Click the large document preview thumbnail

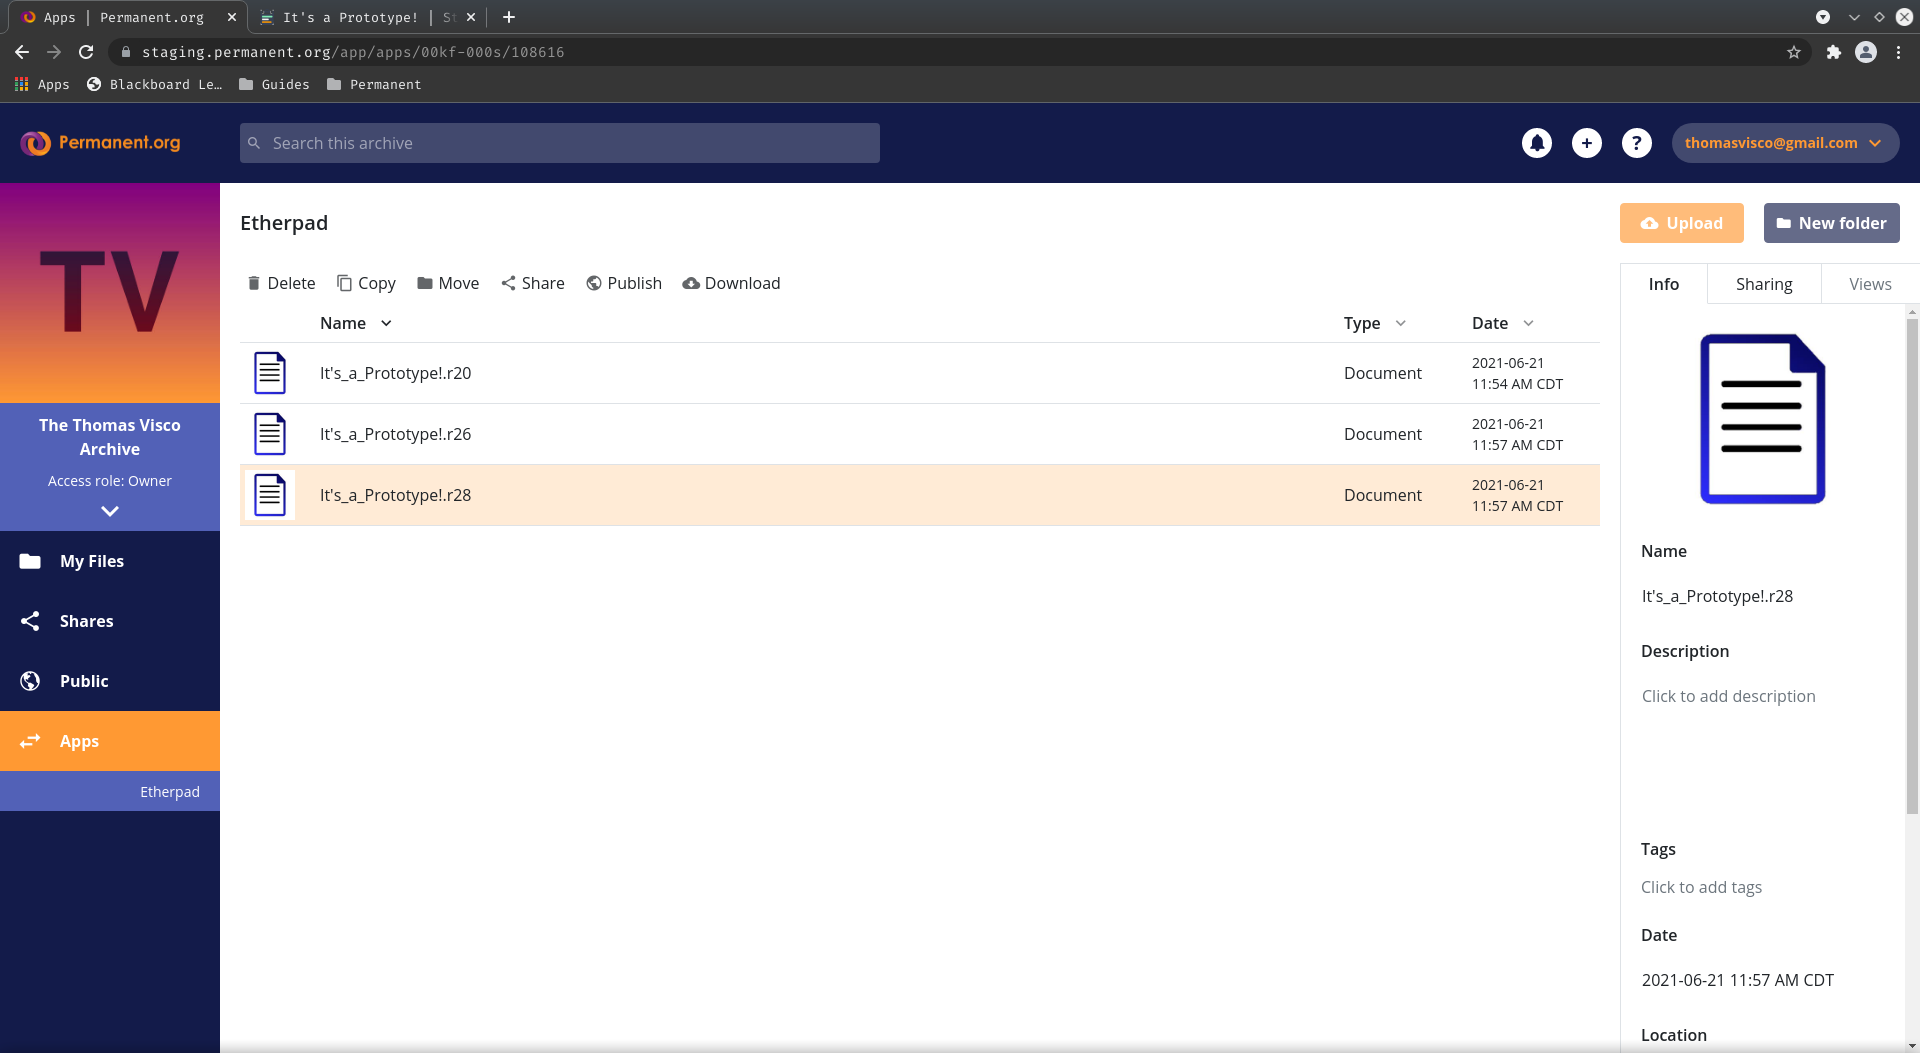tap(1763, 419)
